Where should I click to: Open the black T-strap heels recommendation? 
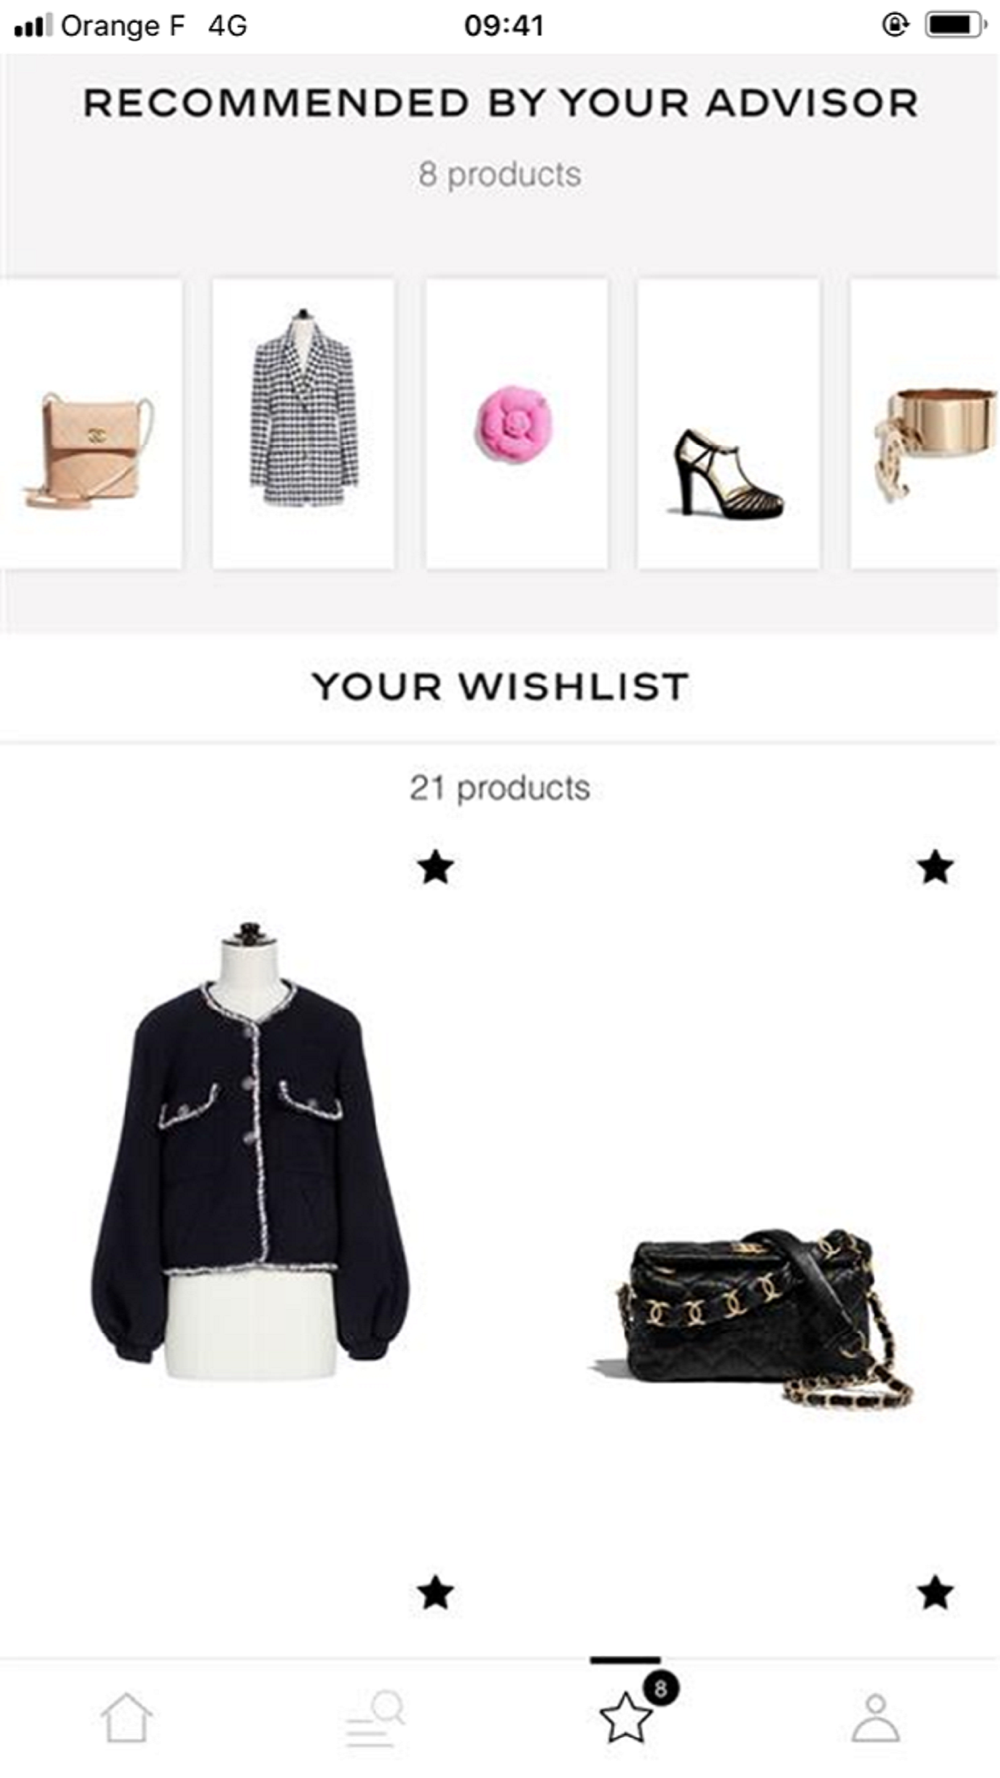pos(729,424)
